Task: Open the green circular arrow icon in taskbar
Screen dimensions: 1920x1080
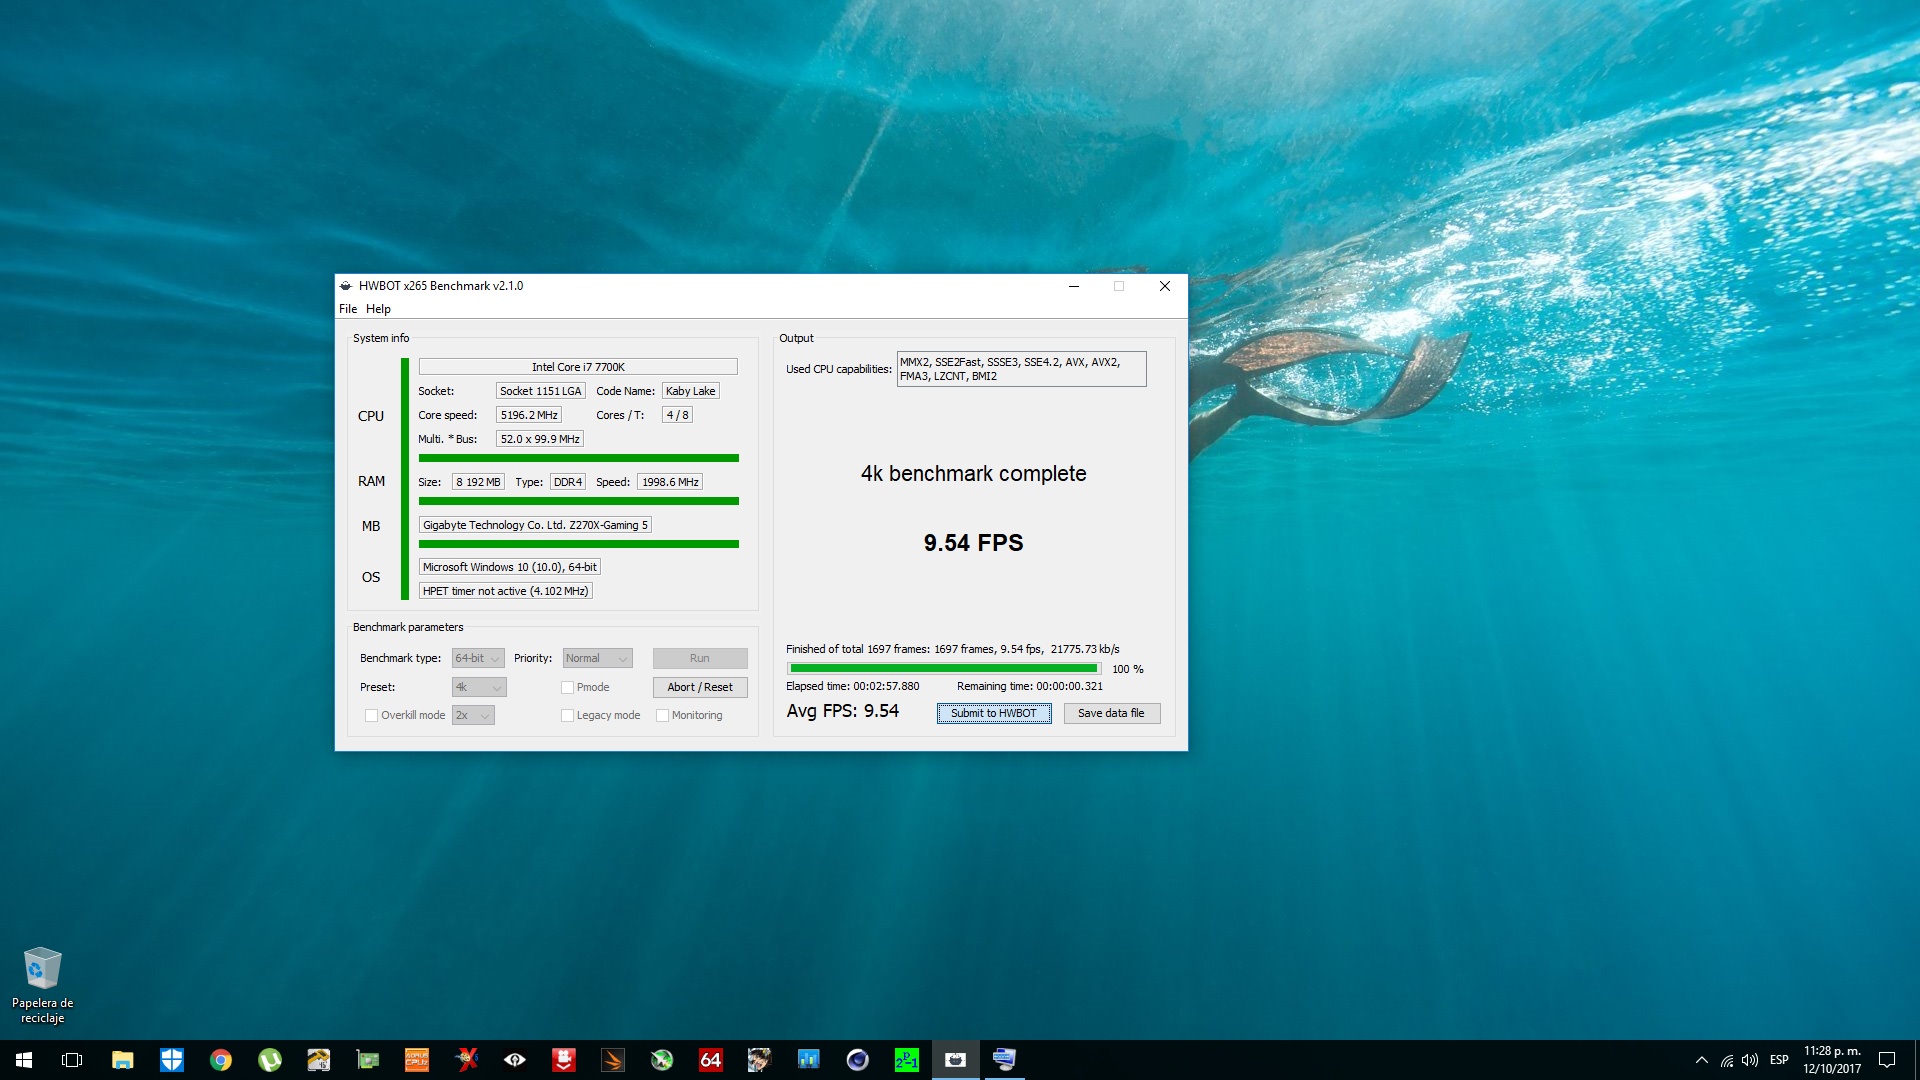Action: (x=662, y=1060)
